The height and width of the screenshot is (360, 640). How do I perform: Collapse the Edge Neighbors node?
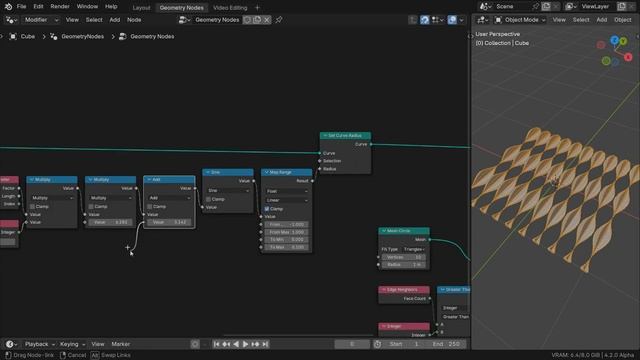pos(384,290)
